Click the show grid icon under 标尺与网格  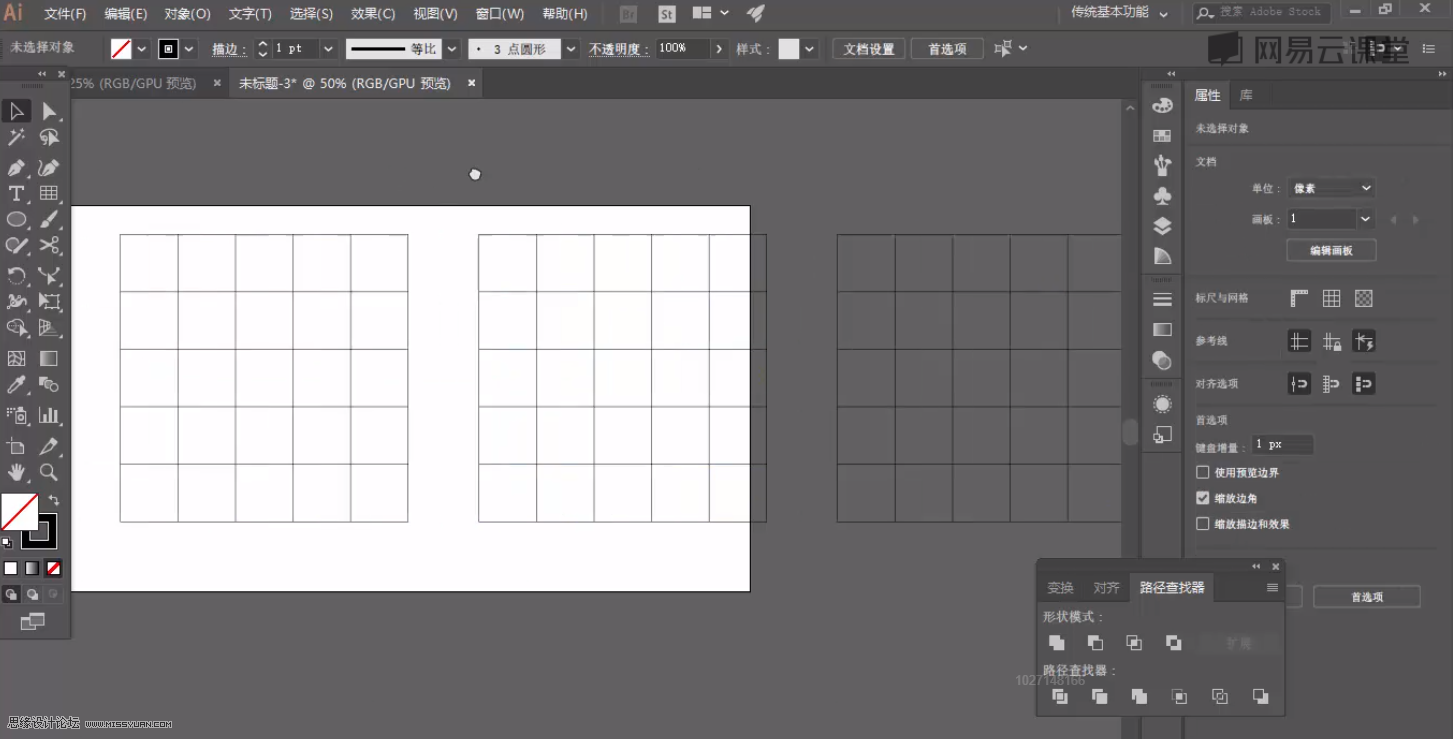(1331, 297)
